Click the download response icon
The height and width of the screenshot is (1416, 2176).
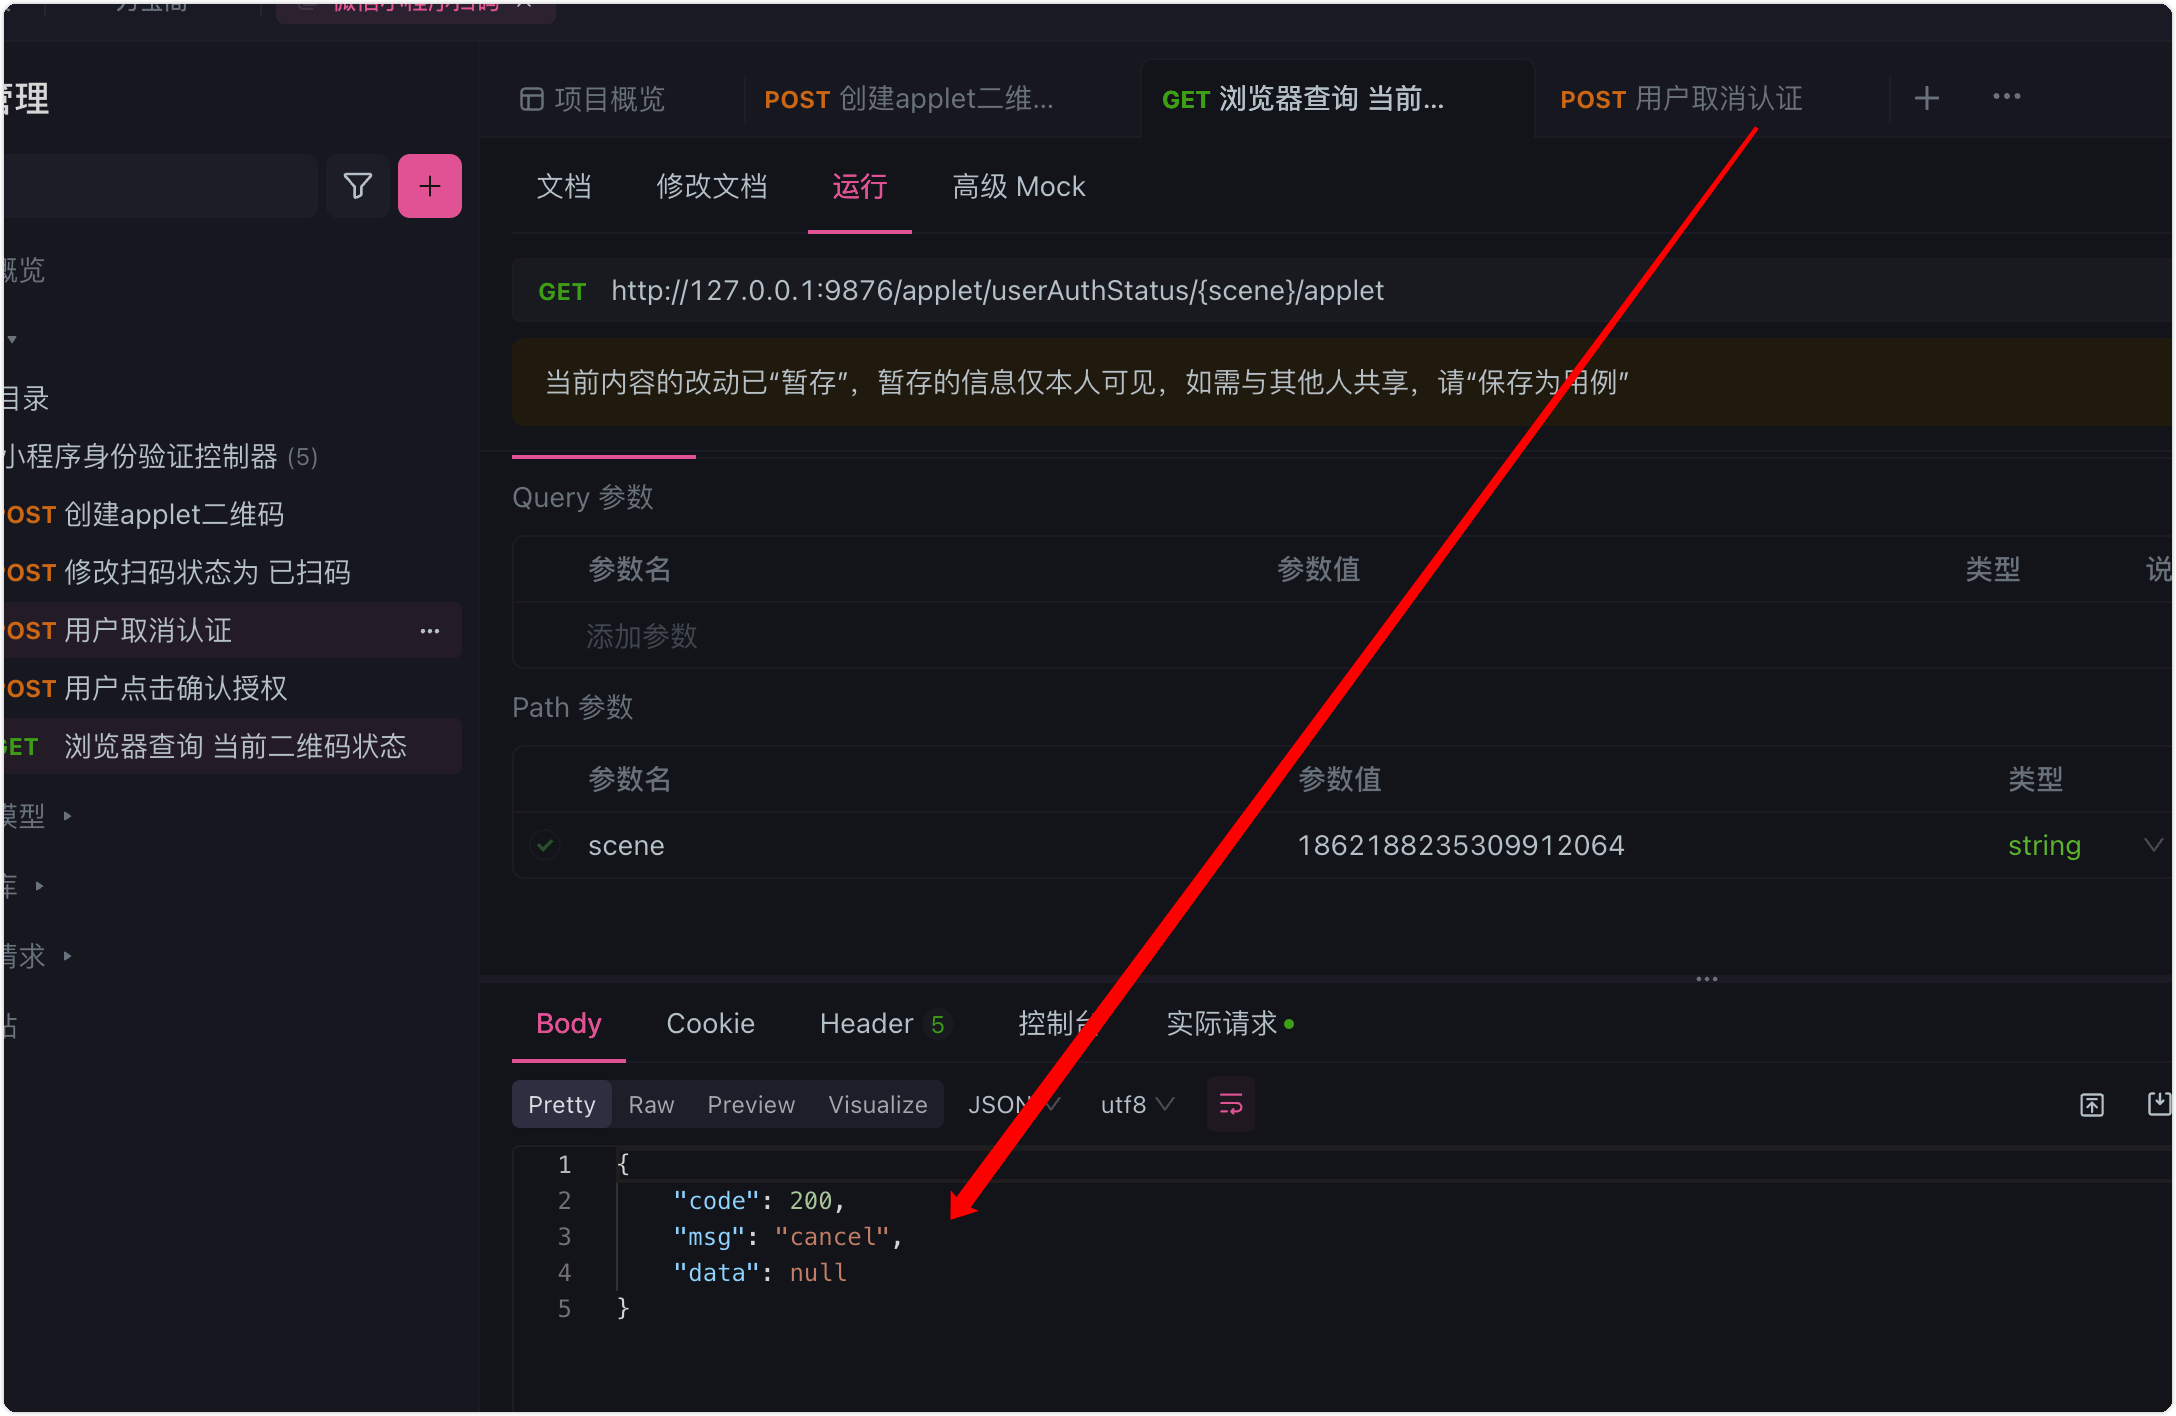point(2159,1104)
